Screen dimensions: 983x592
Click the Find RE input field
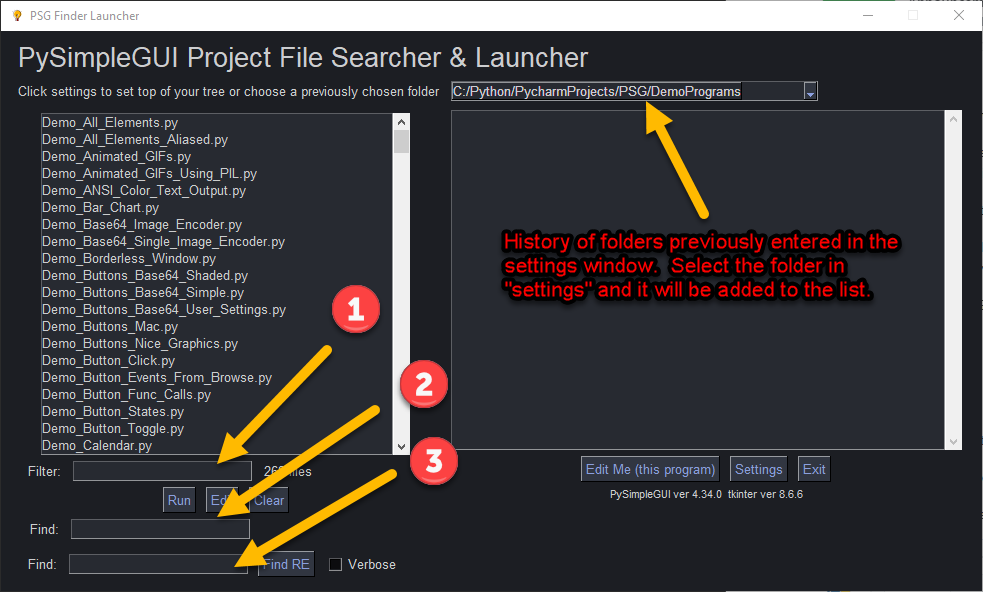point(158,564)
